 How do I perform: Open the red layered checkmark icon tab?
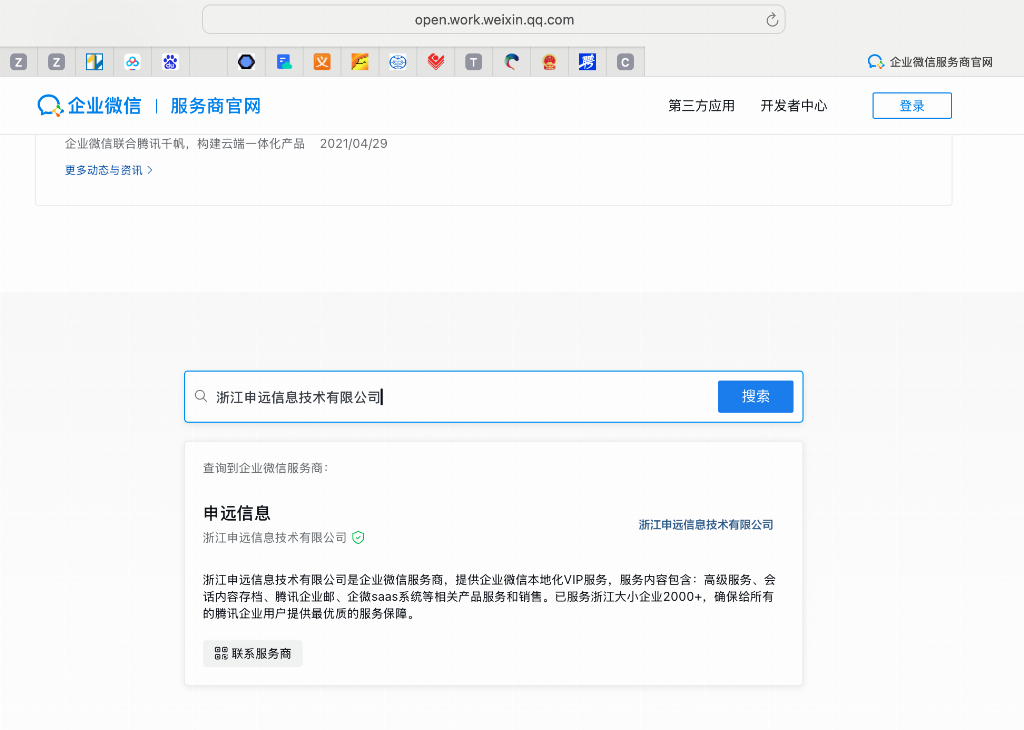click(x=436, y=62)
